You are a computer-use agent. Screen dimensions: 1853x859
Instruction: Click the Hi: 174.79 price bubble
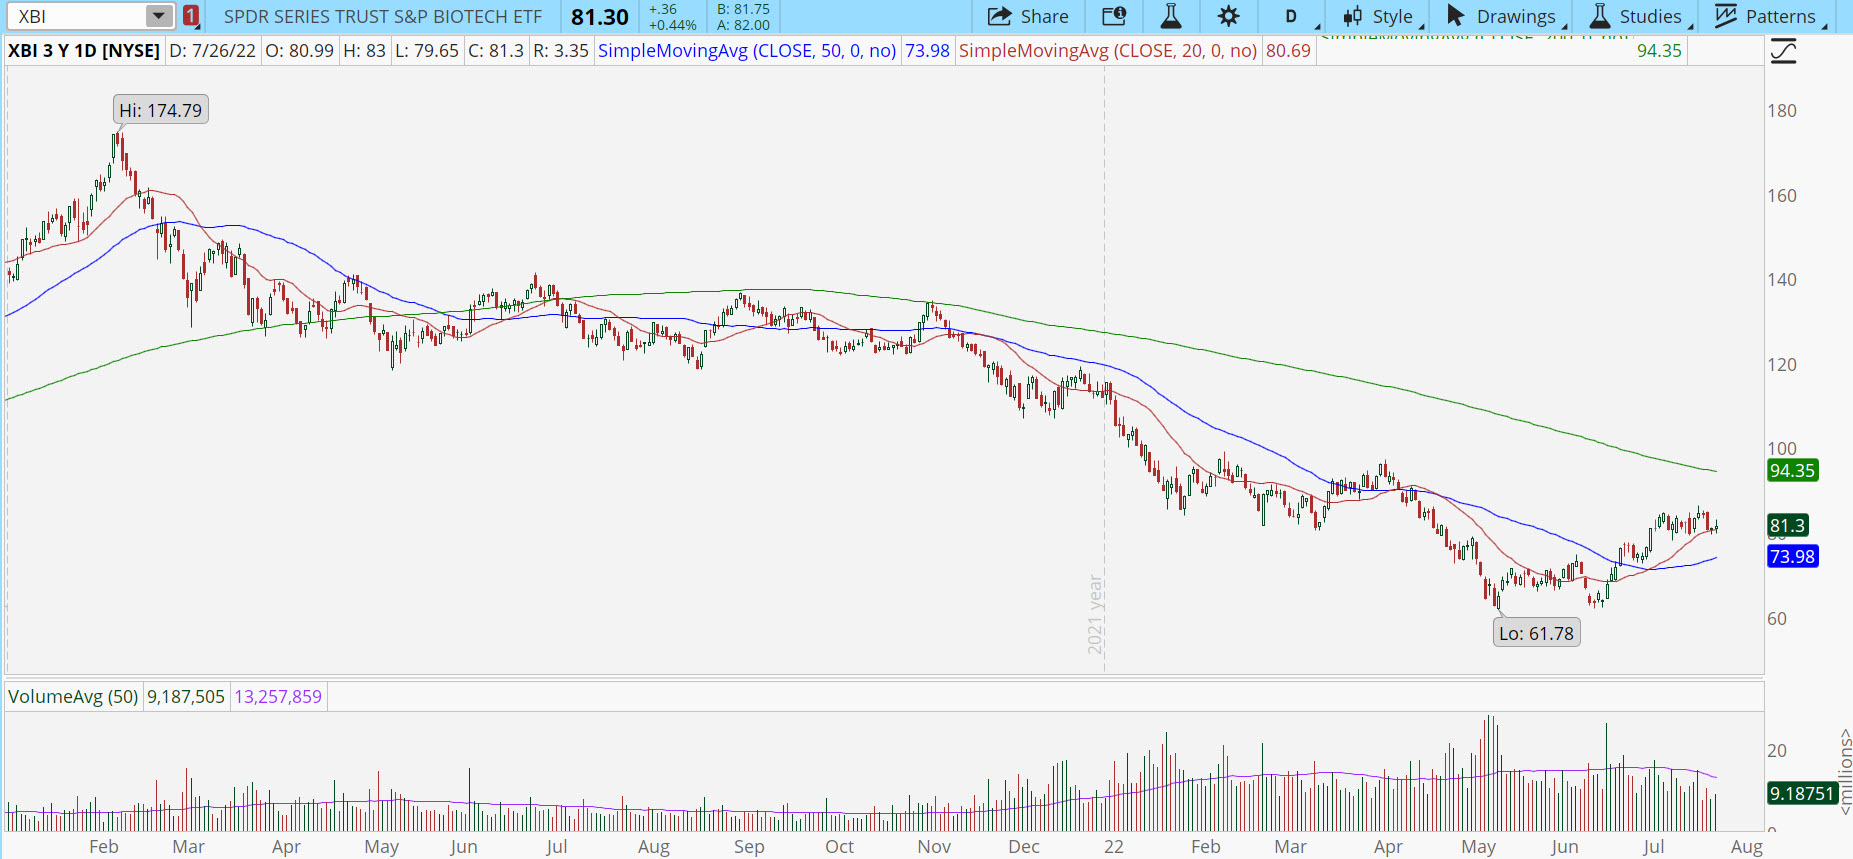tap(161, 110)
